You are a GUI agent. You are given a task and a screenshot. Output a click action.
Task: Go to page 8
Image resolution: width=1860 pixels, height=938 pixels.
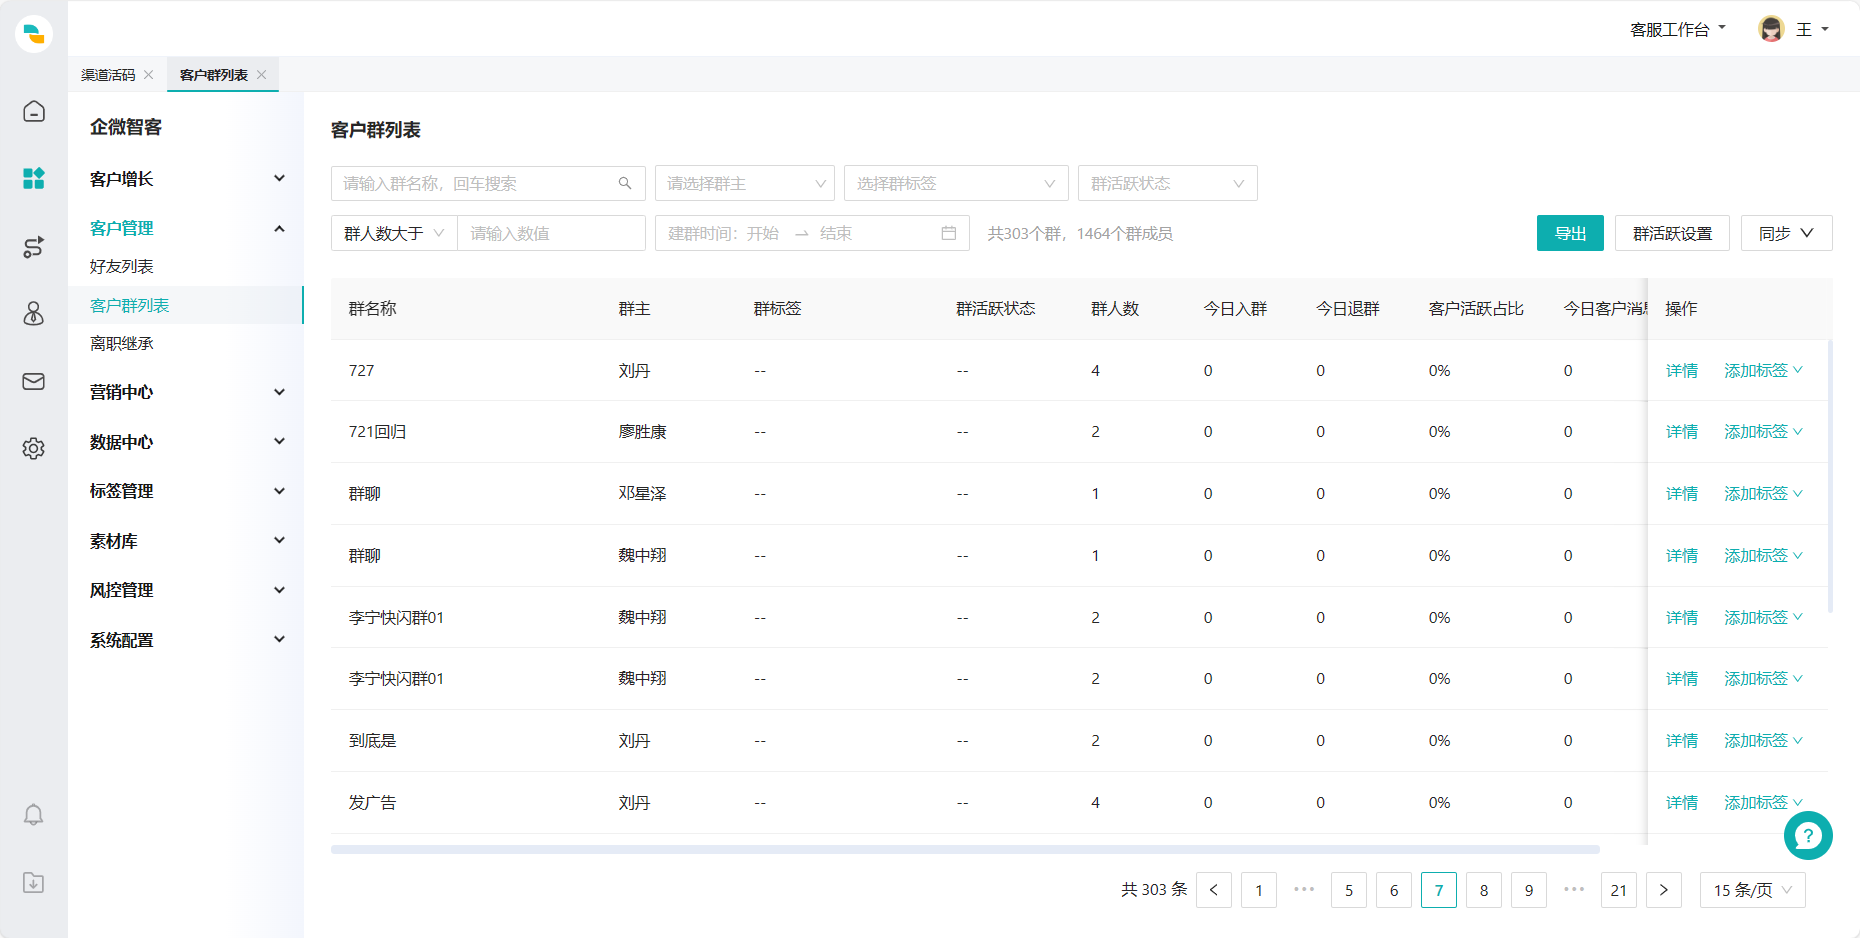[1484, 890]
